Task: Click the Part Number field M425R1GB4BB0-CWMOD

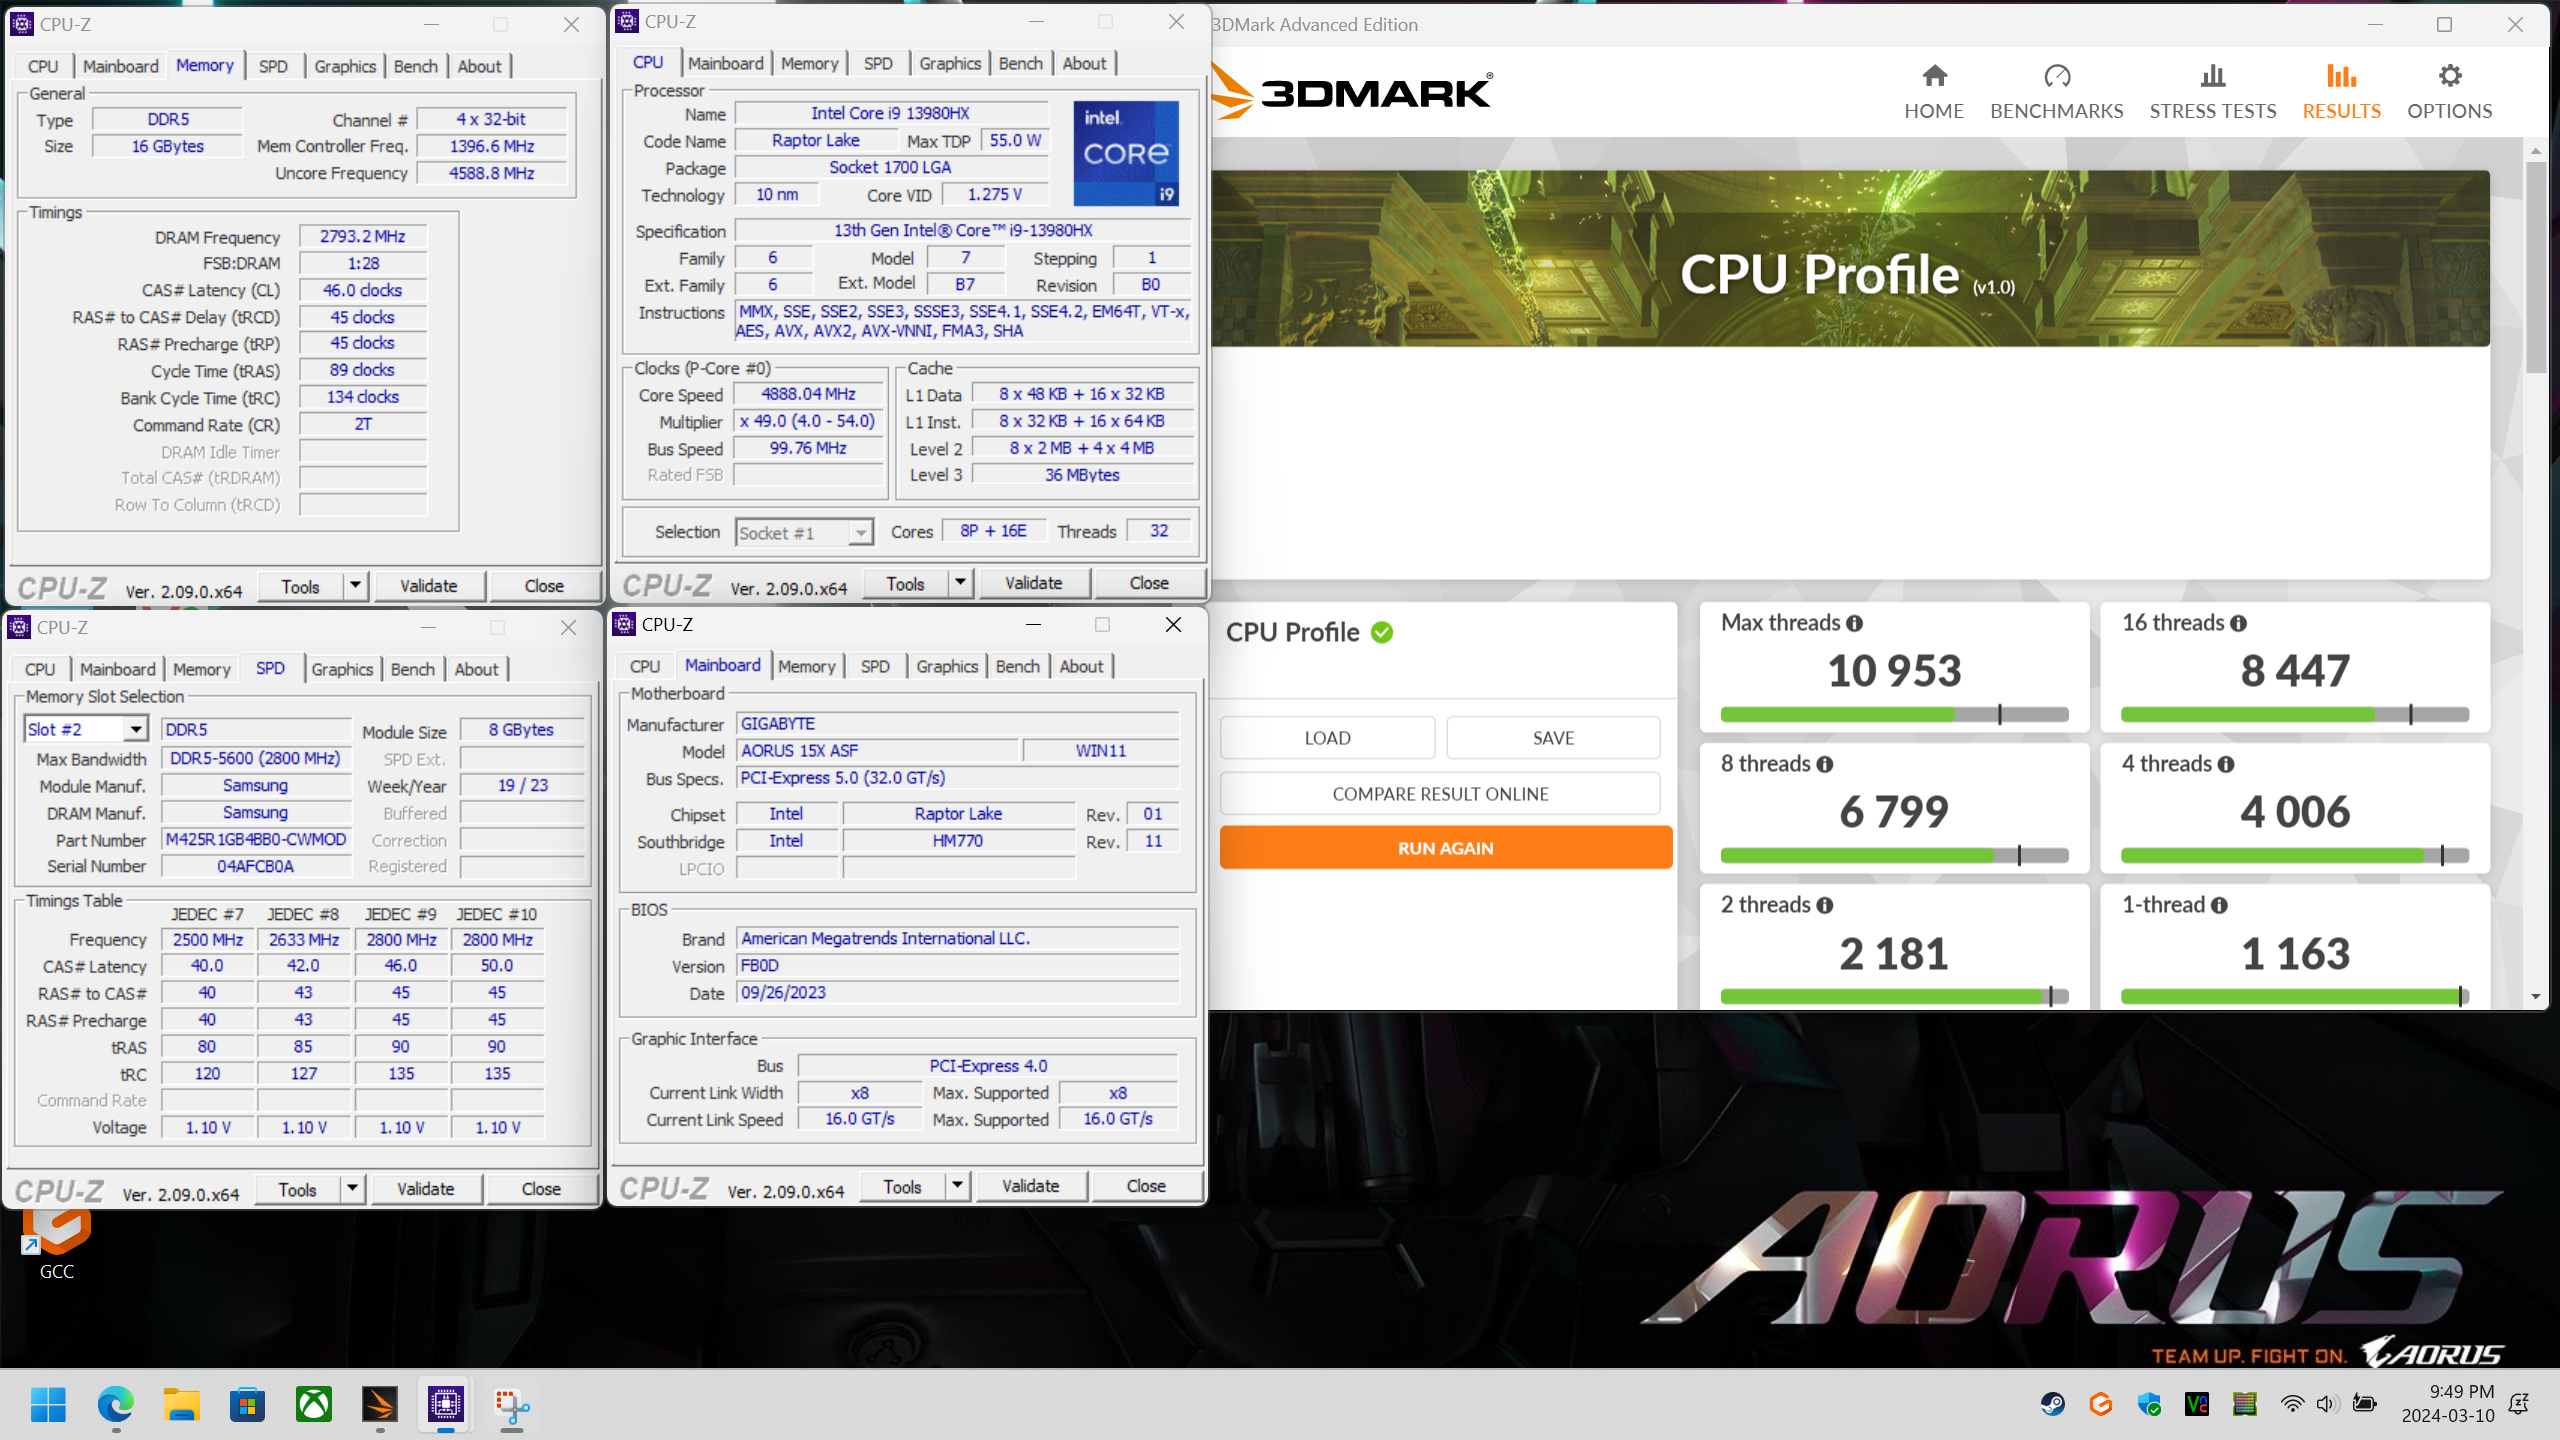Action: [x=256, y=840]
